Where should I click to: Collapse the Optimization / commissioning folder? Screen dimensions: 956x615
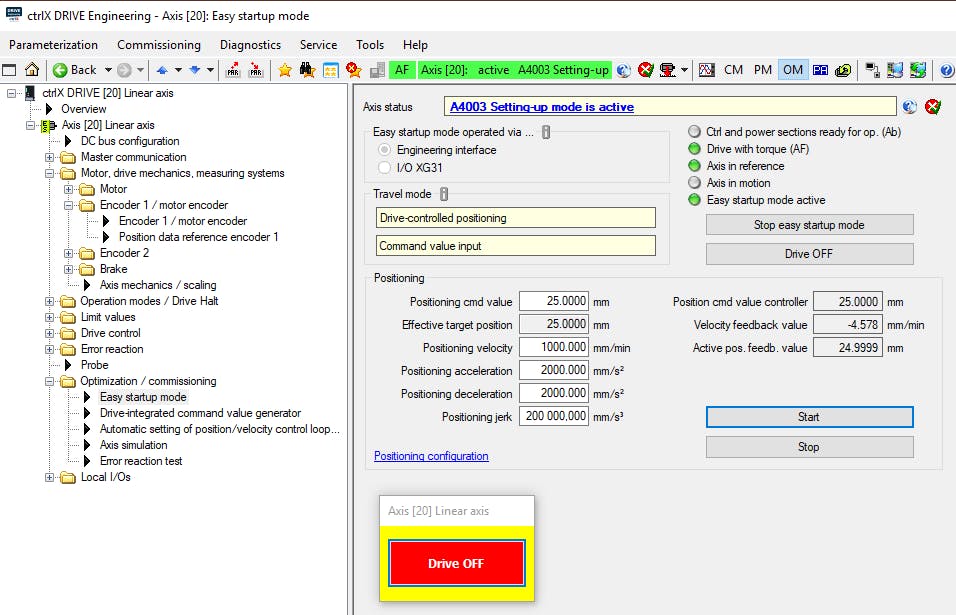(x=49, y=381)
